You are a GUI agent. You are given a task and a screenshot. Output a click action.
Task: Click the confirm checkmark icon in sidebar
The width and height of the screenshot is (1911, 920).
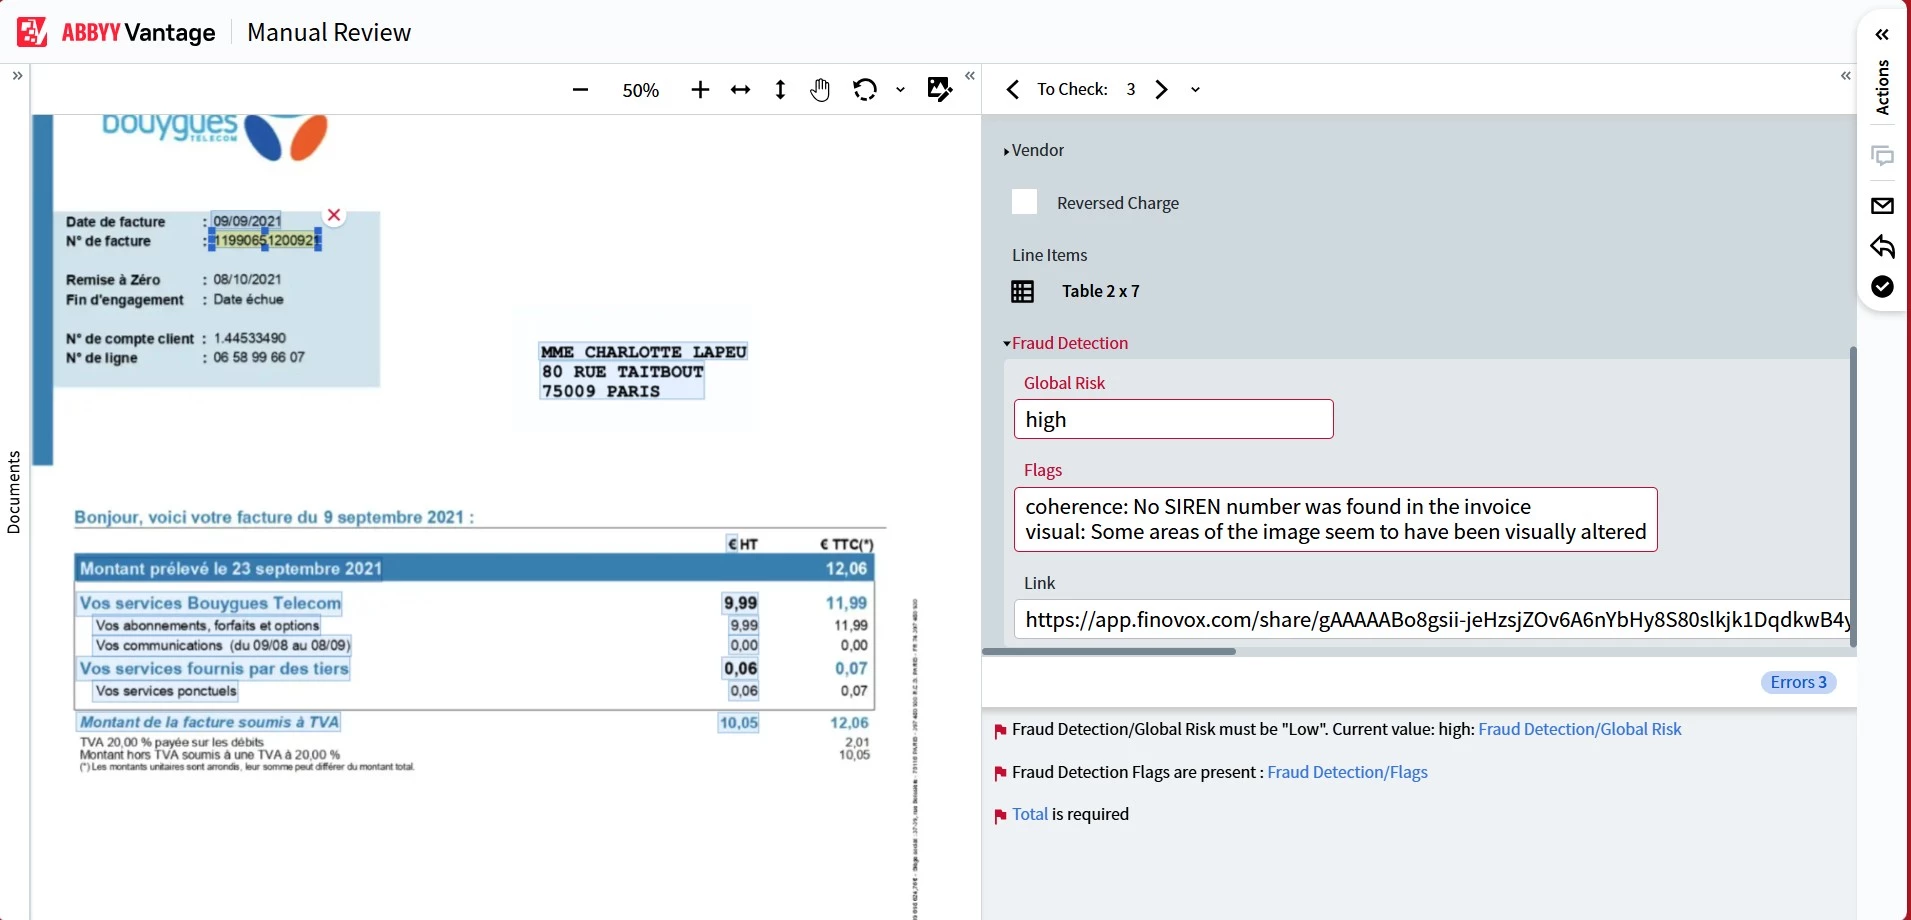point(1884,288)
